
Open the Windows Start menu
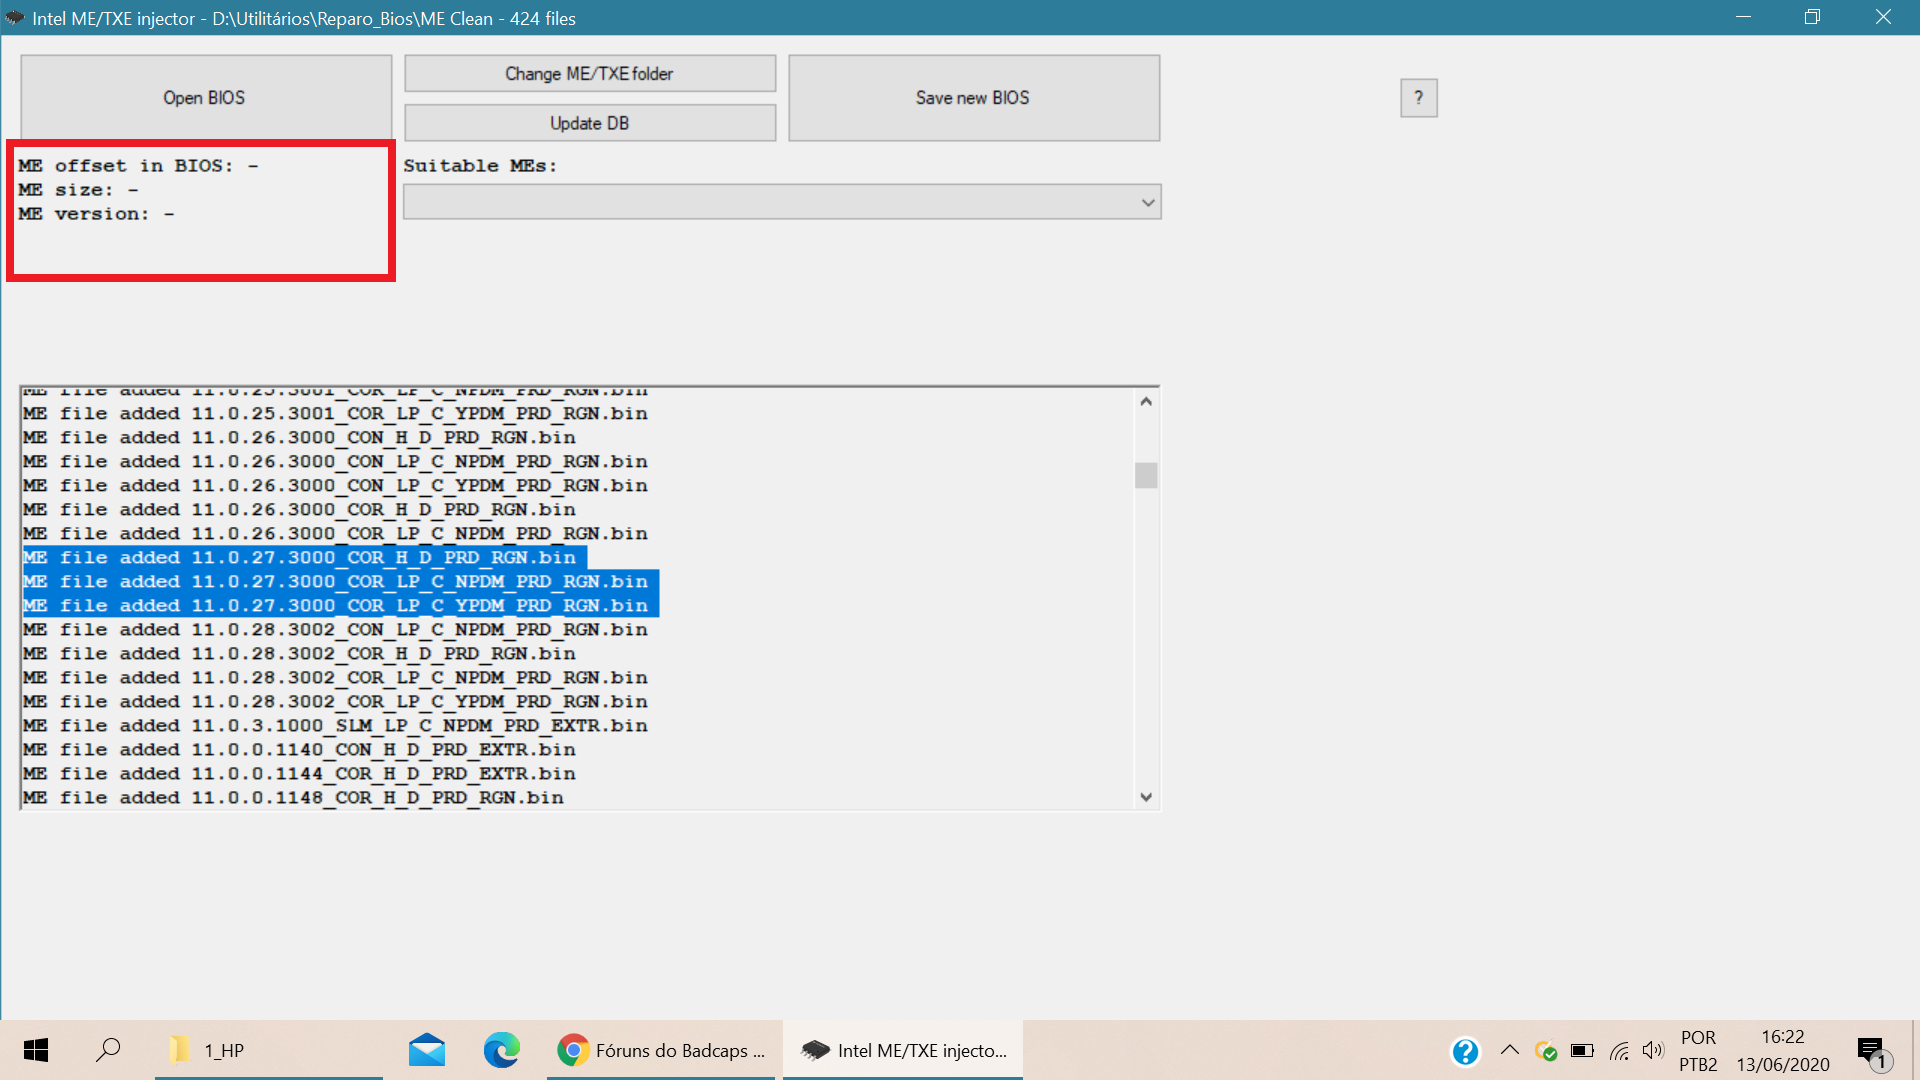click(36, 1050)
